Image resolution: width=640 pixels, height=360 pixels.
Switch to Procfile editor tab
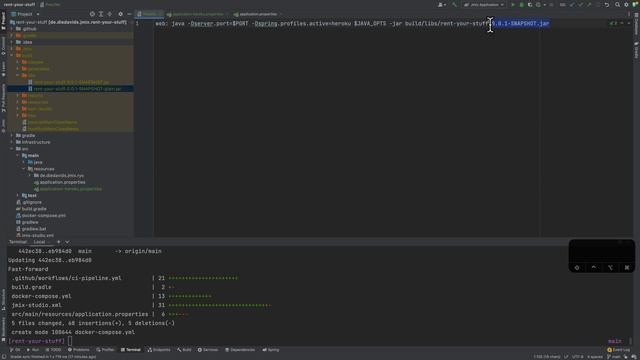click(149, 14)
